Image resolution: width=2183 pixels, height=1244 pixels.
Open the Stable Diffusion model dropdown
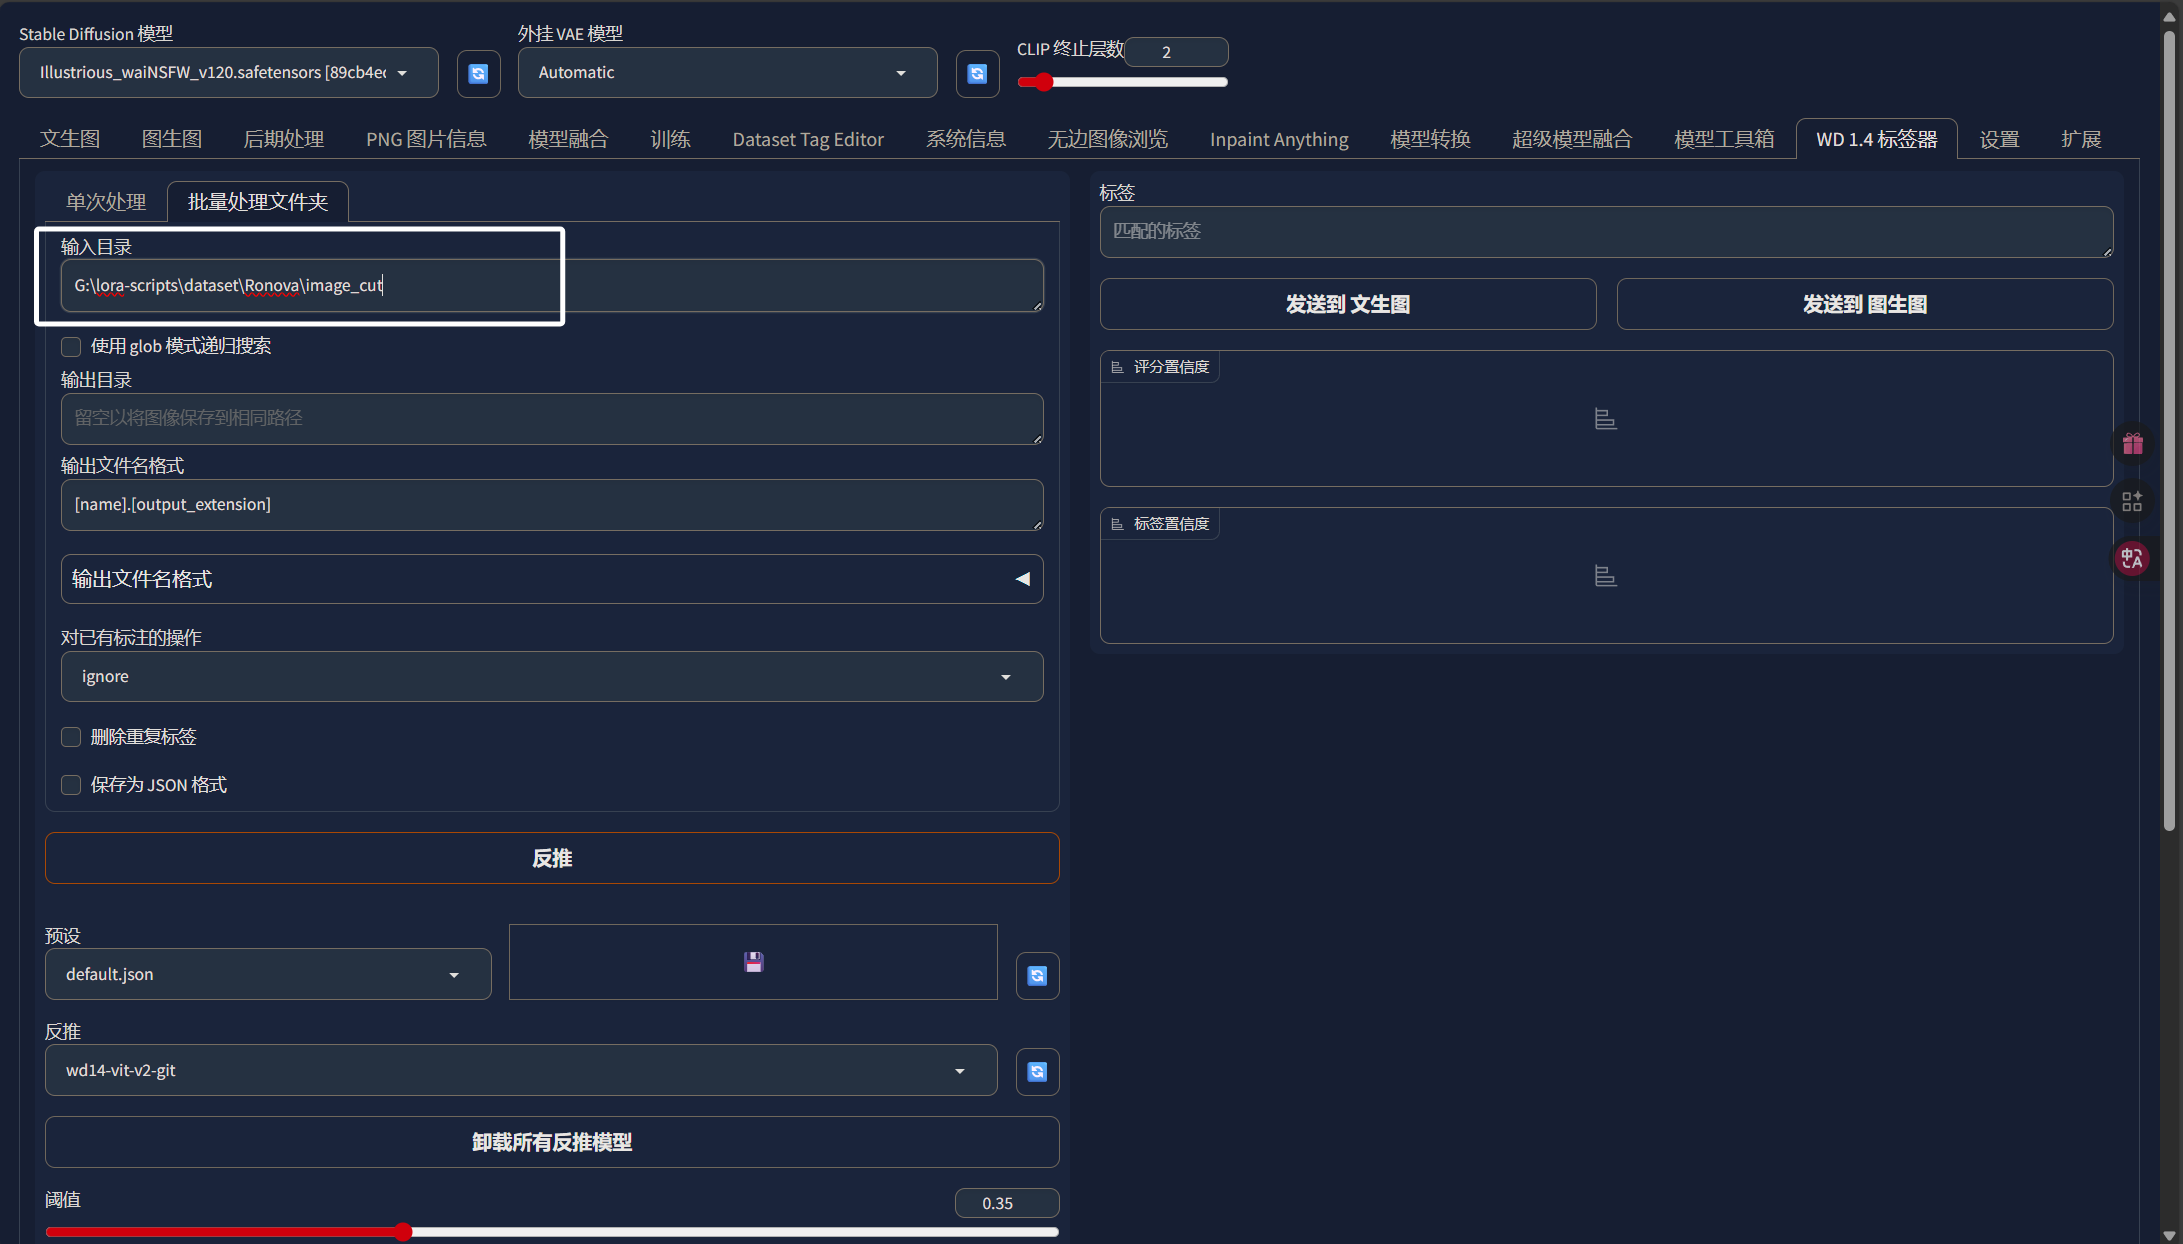click(228, 73)
